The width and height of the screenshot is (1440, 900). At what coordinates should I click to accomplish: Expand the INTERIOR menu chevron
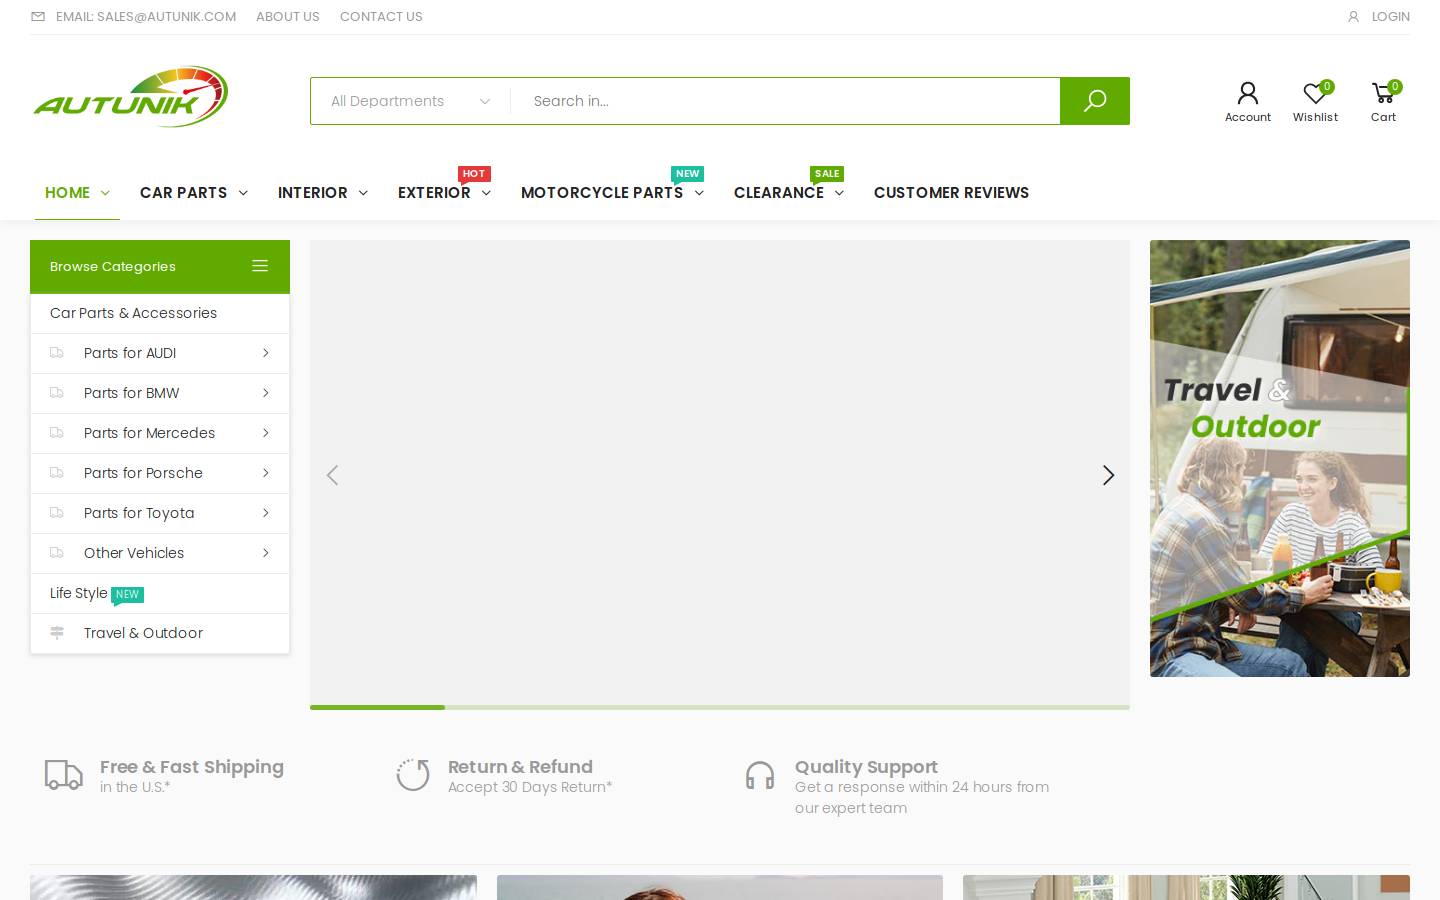click(x=363, y=193)
